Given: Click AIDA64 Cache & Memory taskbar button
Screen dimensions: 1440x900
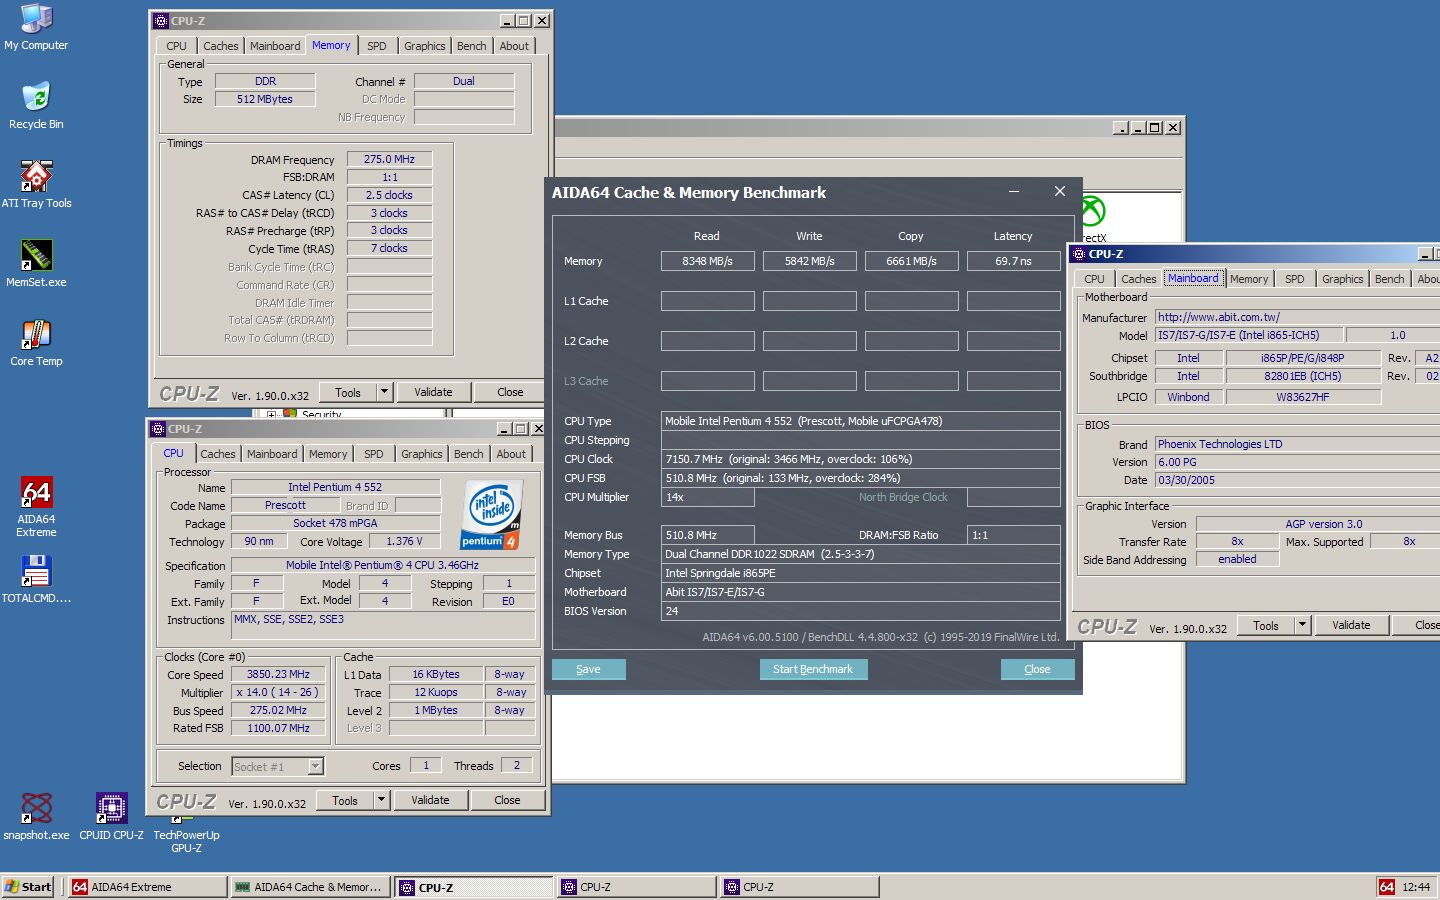Looking at the screenshot, I should click(309, 887).
